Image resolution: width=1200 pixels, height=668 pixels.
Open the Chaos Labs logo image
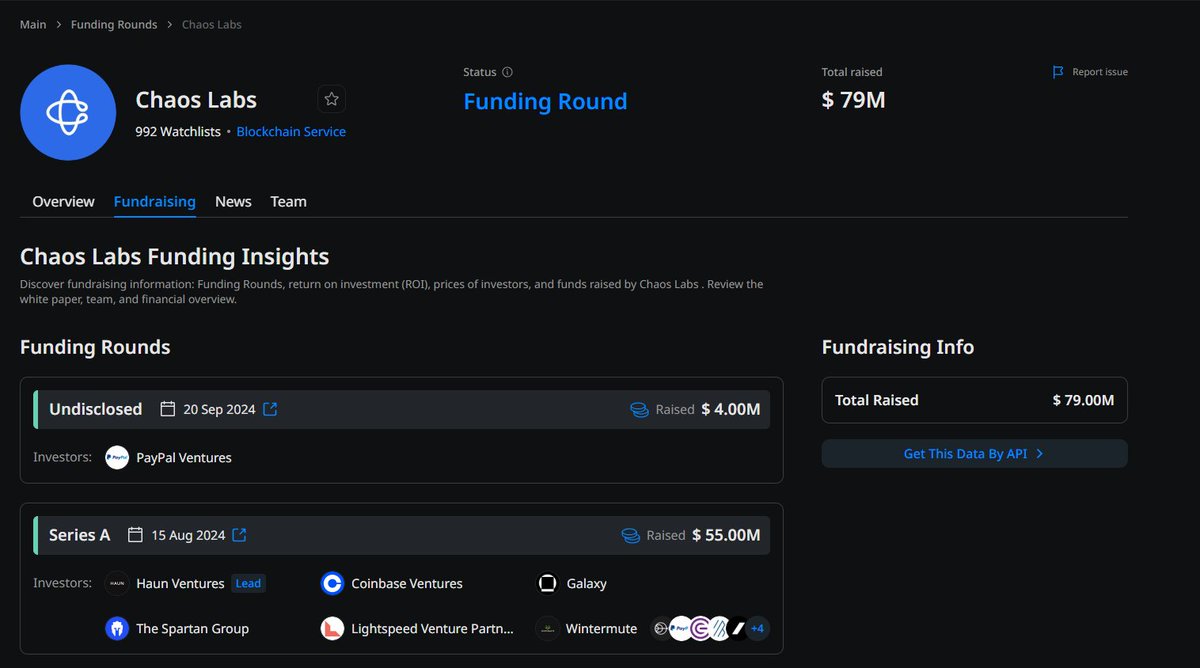(x=68, y=112)
